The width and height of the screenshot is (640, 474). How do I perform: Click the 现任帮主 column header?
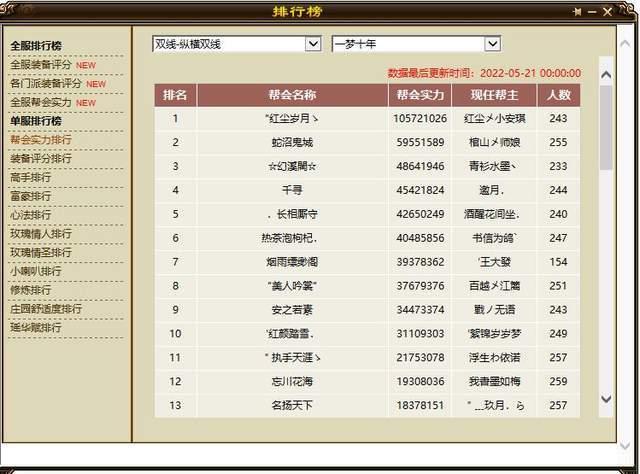point(494,95)
